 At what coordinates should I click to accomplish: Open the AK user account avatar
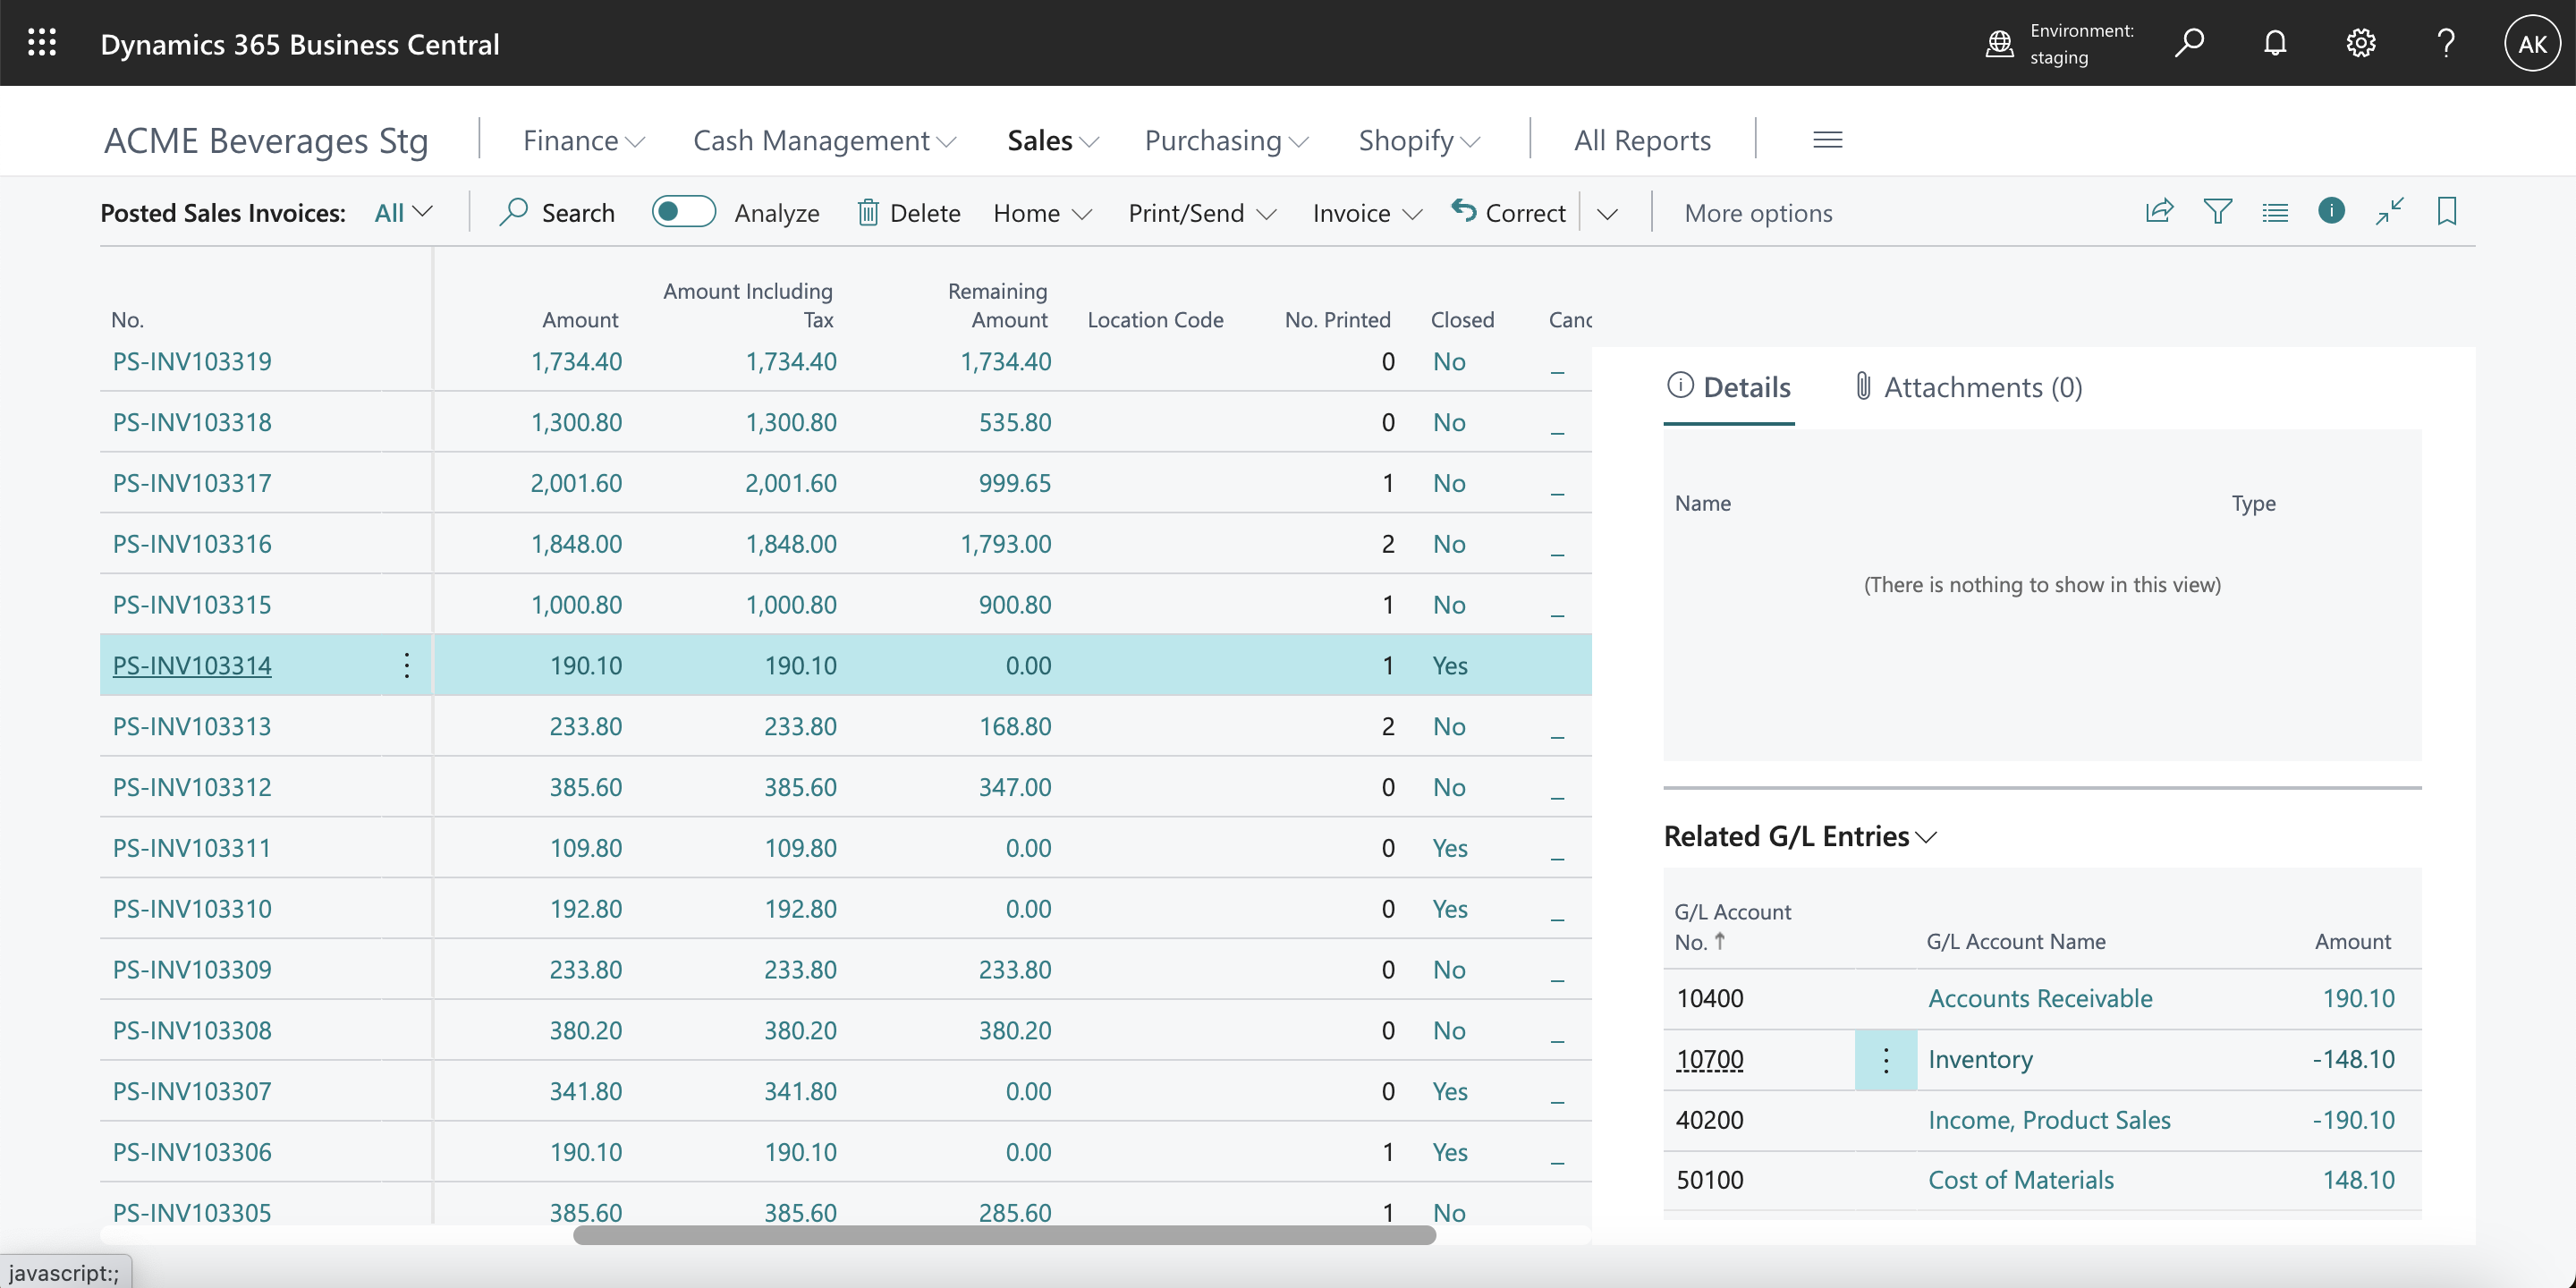(2532, 43)
